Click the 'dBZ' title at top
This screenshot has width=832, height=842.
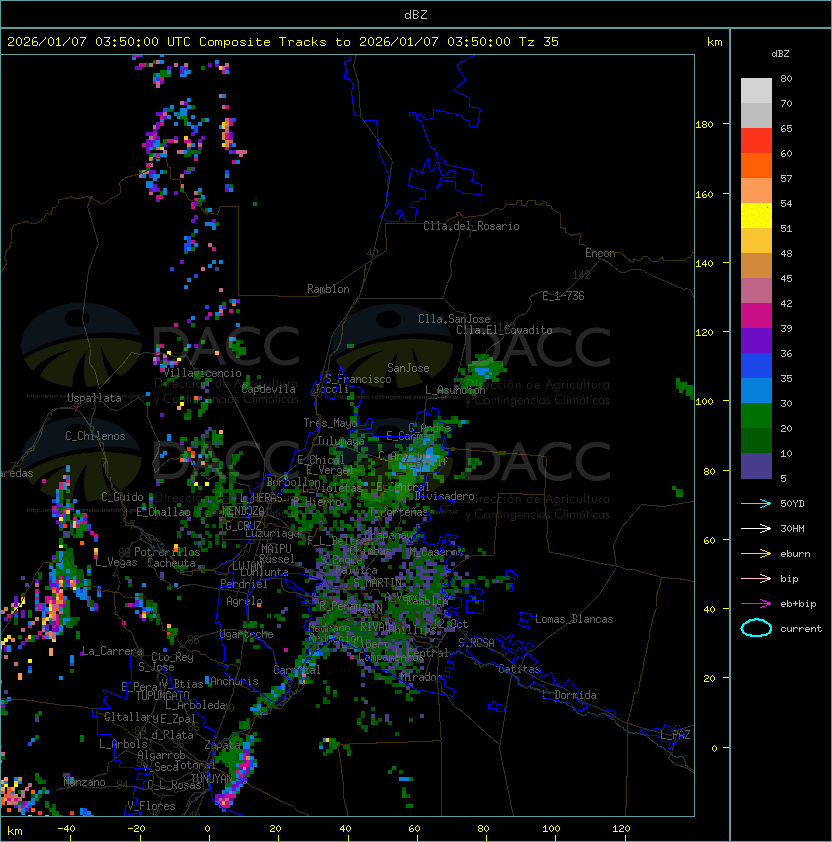[416, 14]
